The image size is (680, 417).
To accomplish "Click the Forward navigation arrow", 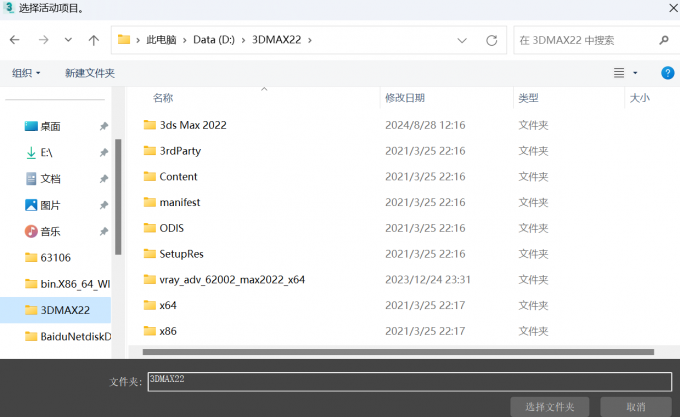I will point(43,40).
